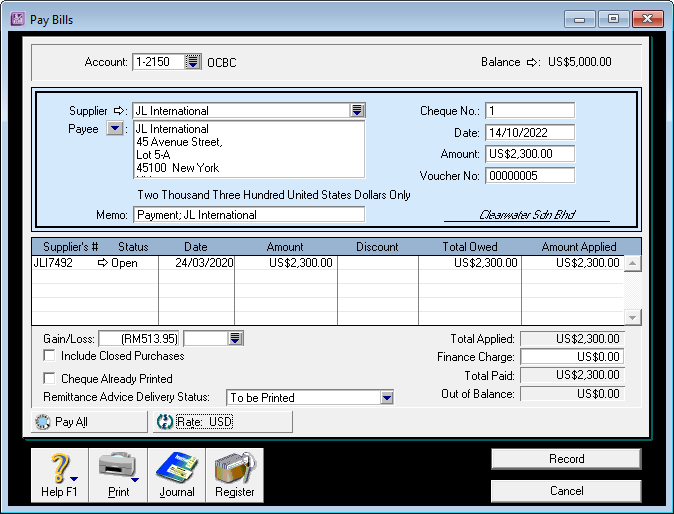Viewport: 674px width, 514px height.
Task: Tick Cheque Already Printed checkbox
Action: point(50,379)
